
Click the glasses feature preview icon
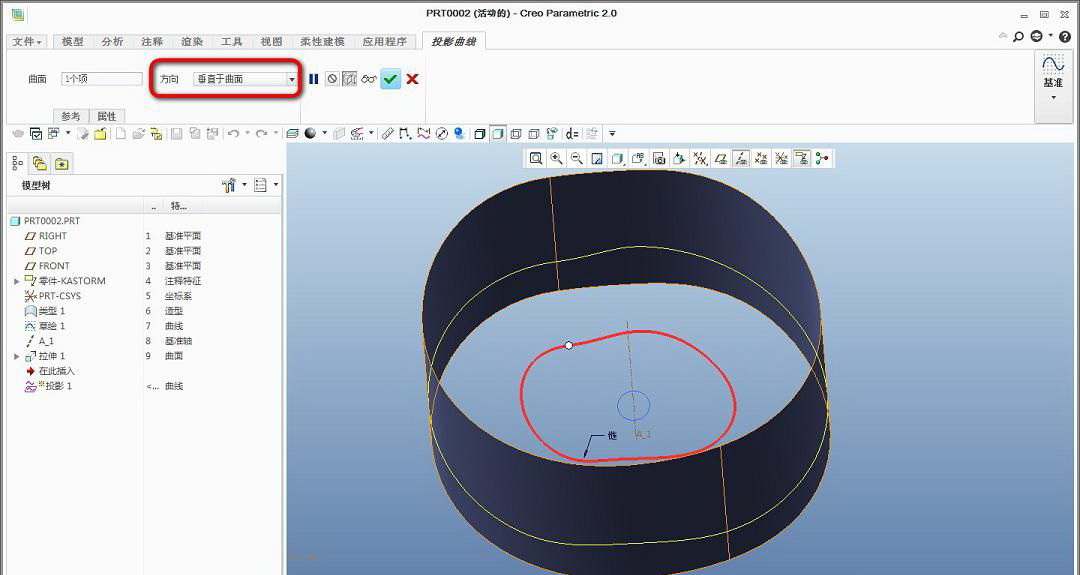[369, 79]
